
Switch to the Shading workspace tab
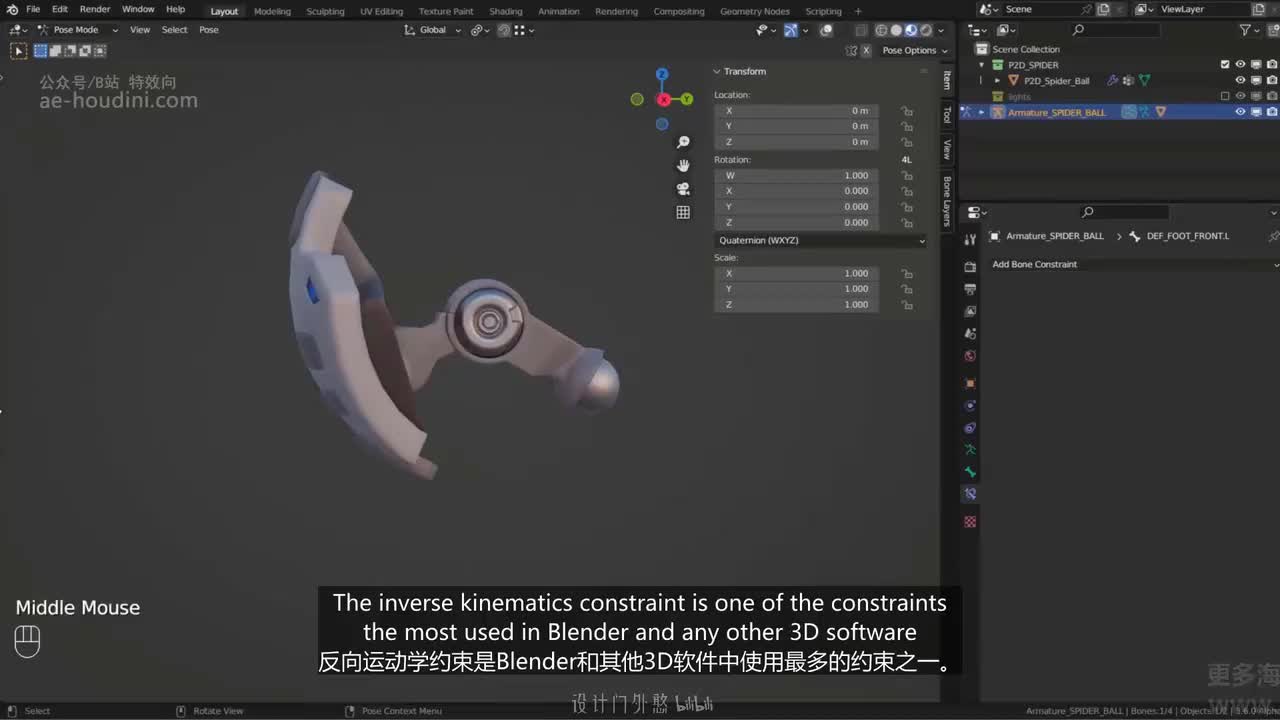[x=505, y=11]
